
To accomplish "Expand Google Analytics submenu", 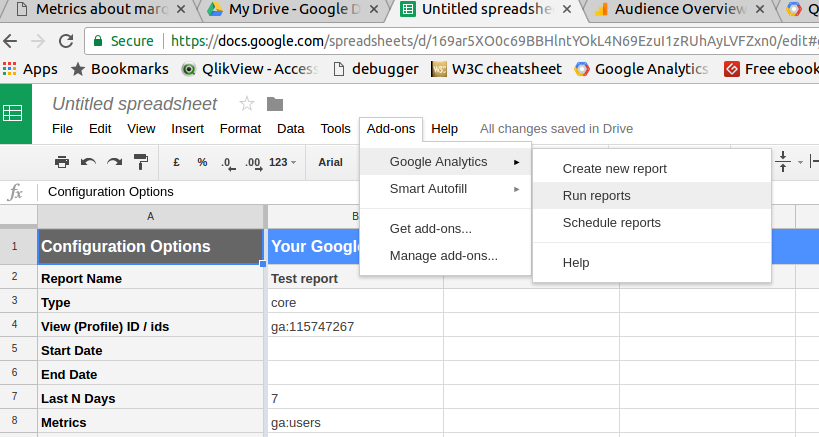I will [x=446, y=162].
